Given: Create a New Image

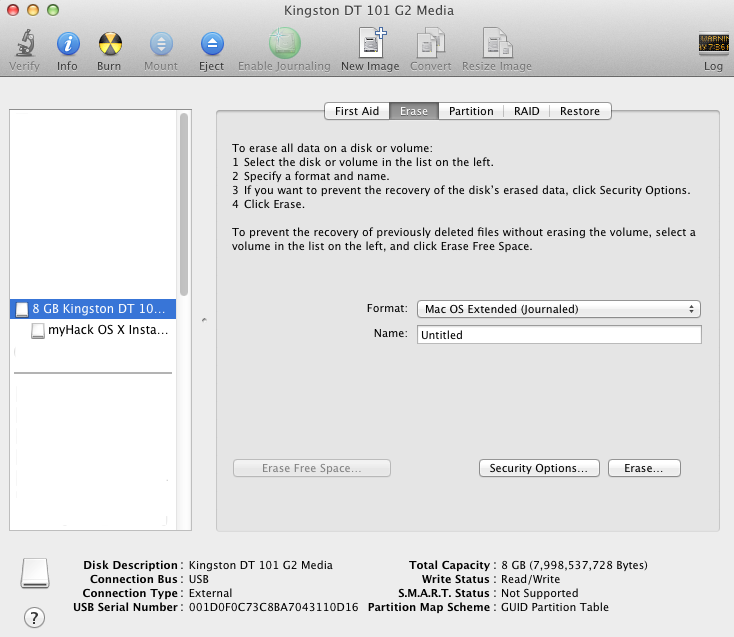Looking at the screenshot, I should (x=372, y=43).
